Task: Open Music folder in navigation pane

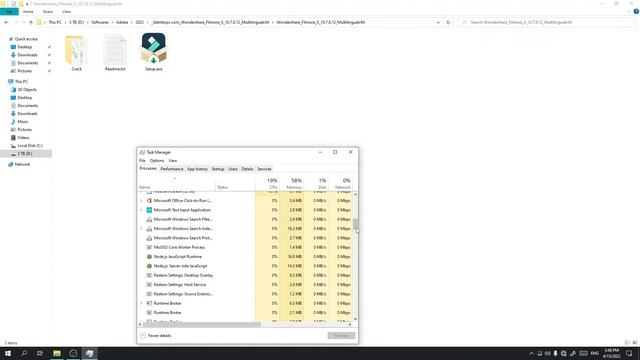Action: 23,122
